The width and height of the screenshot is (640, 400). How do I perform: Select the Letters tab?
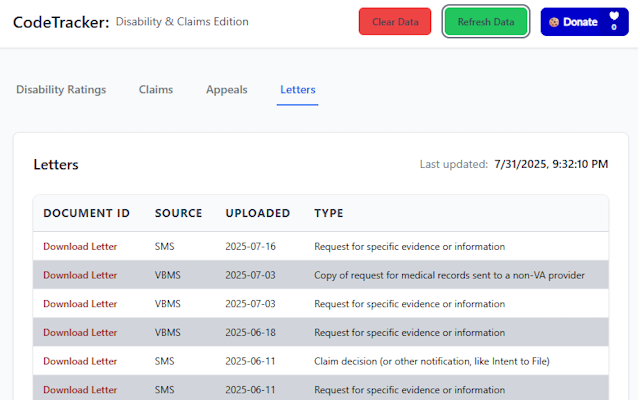coord(298,89)
